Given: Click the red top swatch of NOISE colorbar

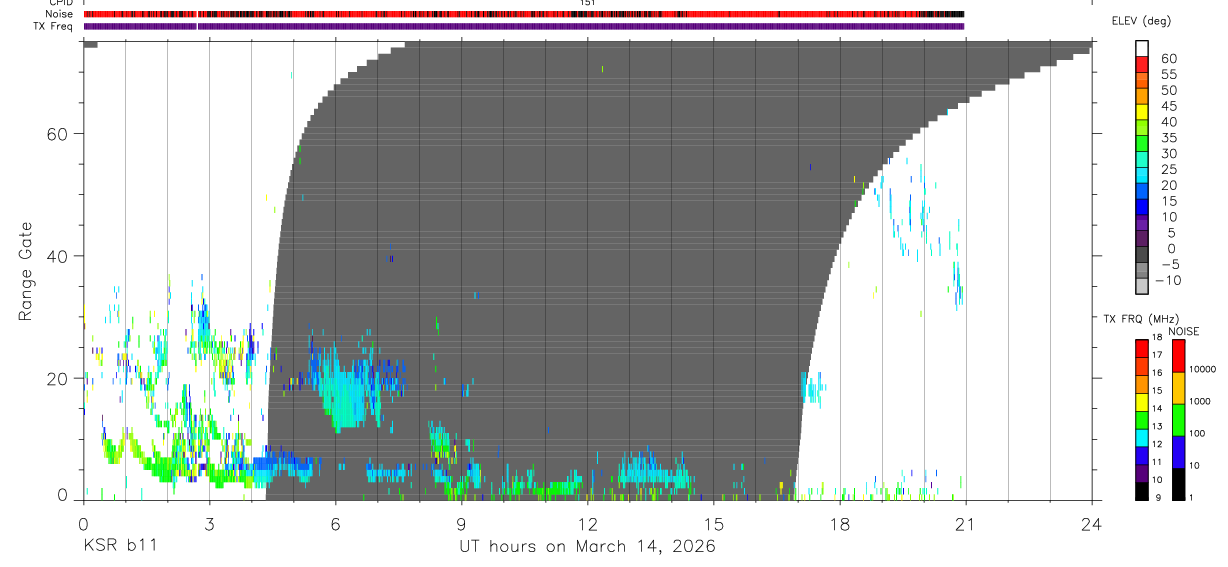Looking at the screenshot, I should tap(1179, 356).
